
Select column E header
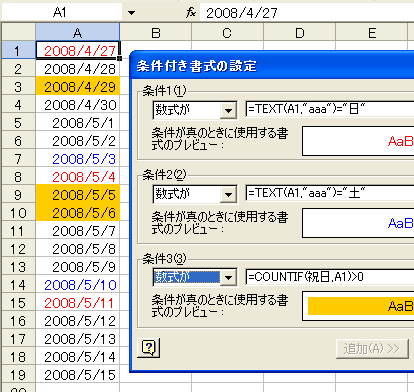[371, 33]
